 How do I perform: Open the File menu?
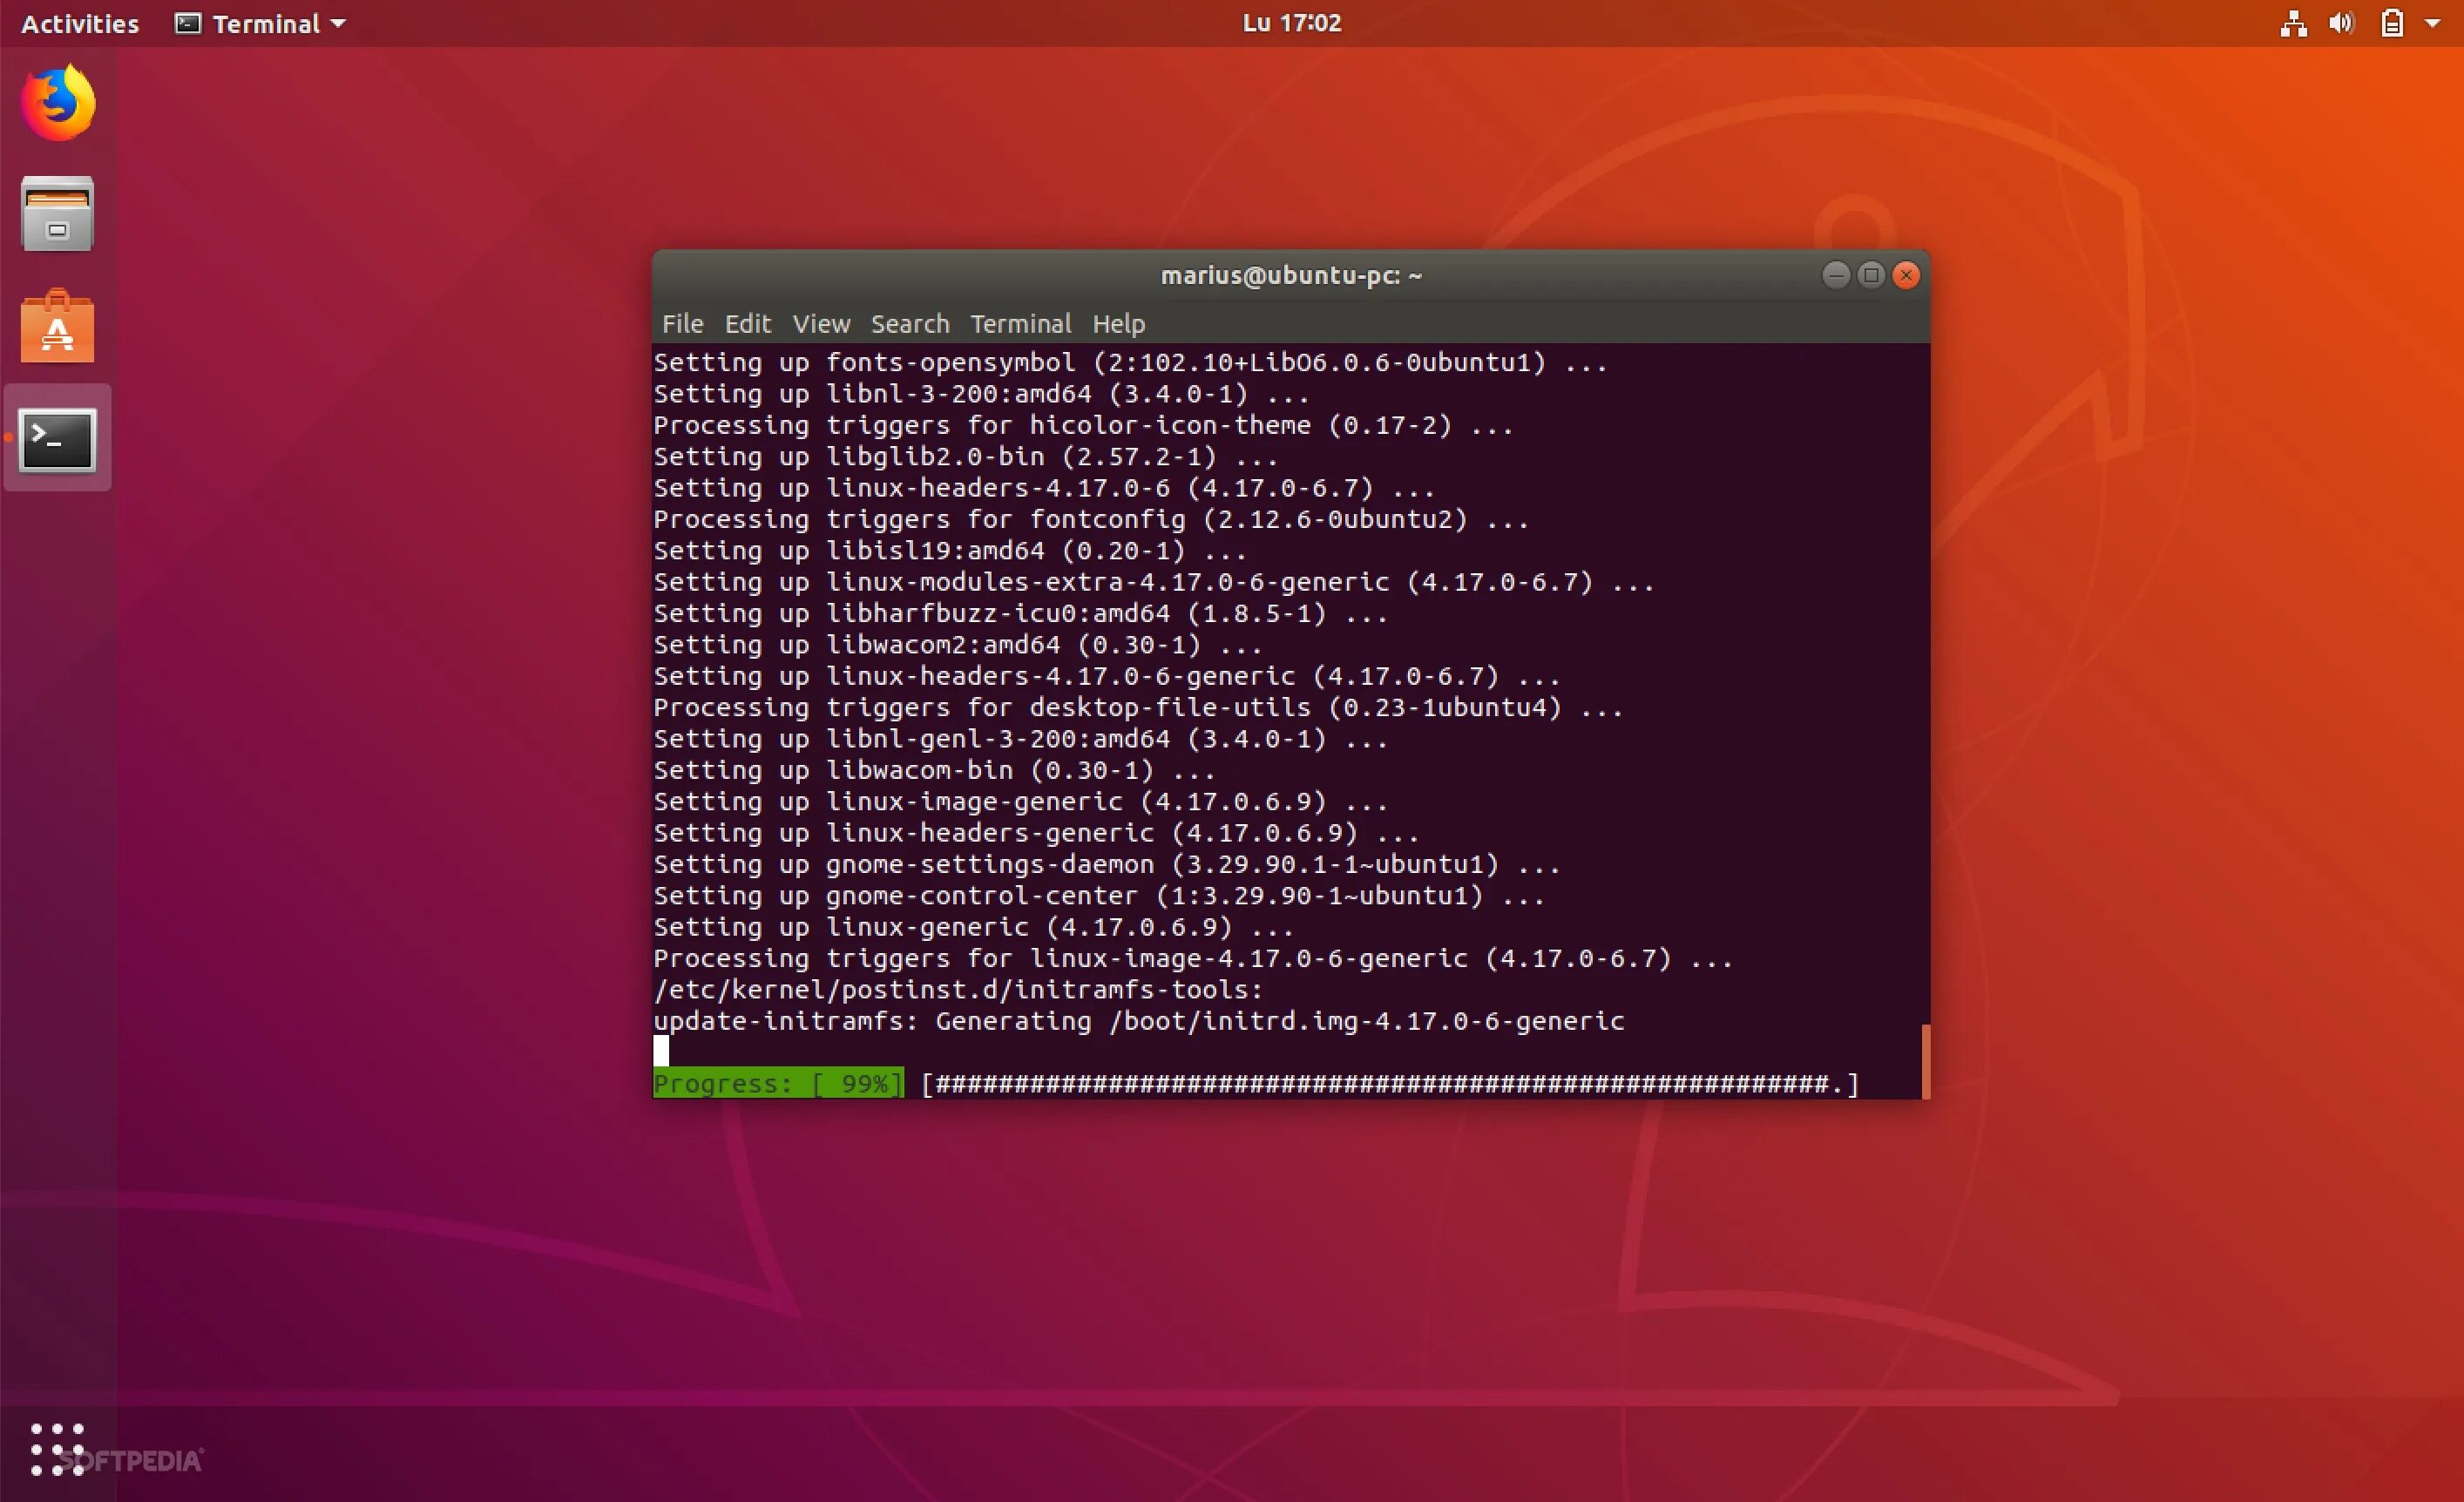682,324
